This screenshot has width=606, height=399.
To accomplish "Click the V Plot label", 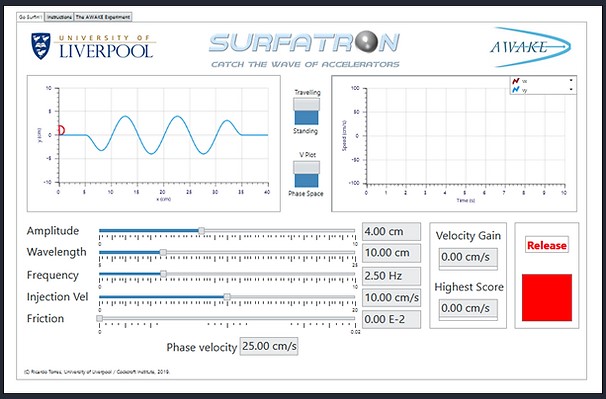I will click(308, 155).
